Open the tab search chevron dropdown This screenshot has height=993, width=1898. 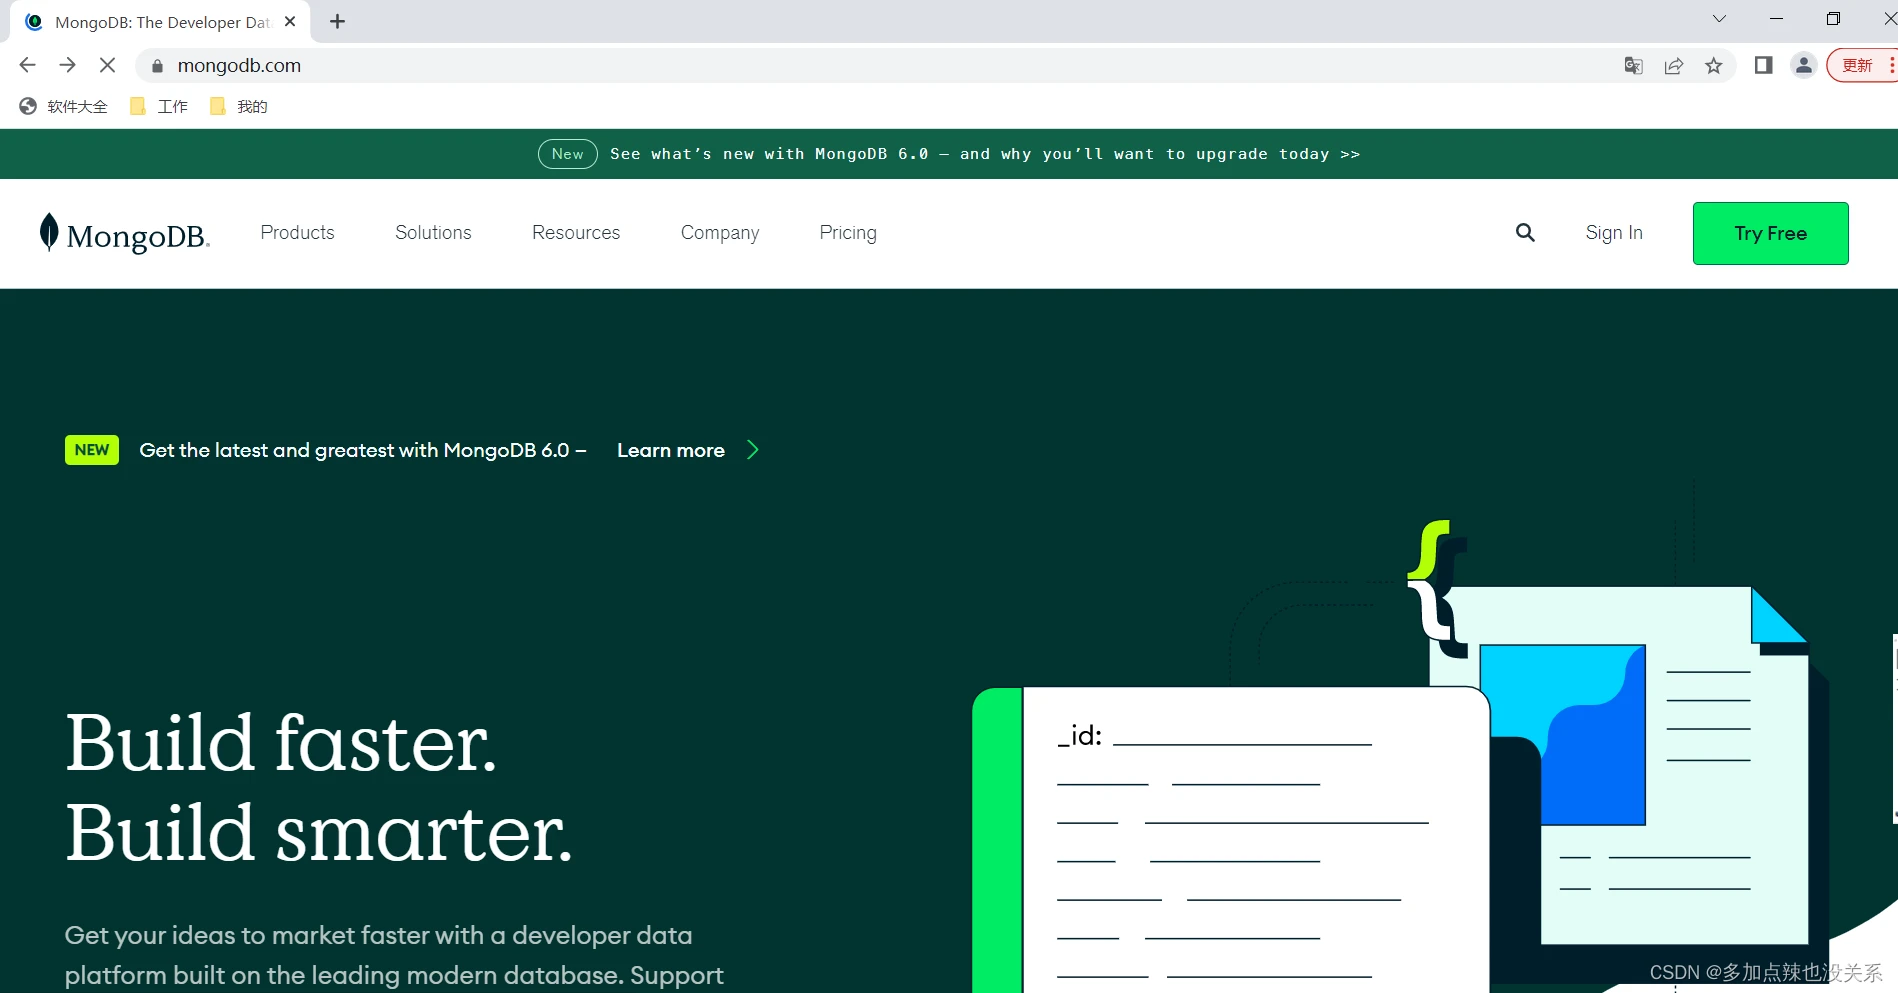click(x=1720, y=19)
